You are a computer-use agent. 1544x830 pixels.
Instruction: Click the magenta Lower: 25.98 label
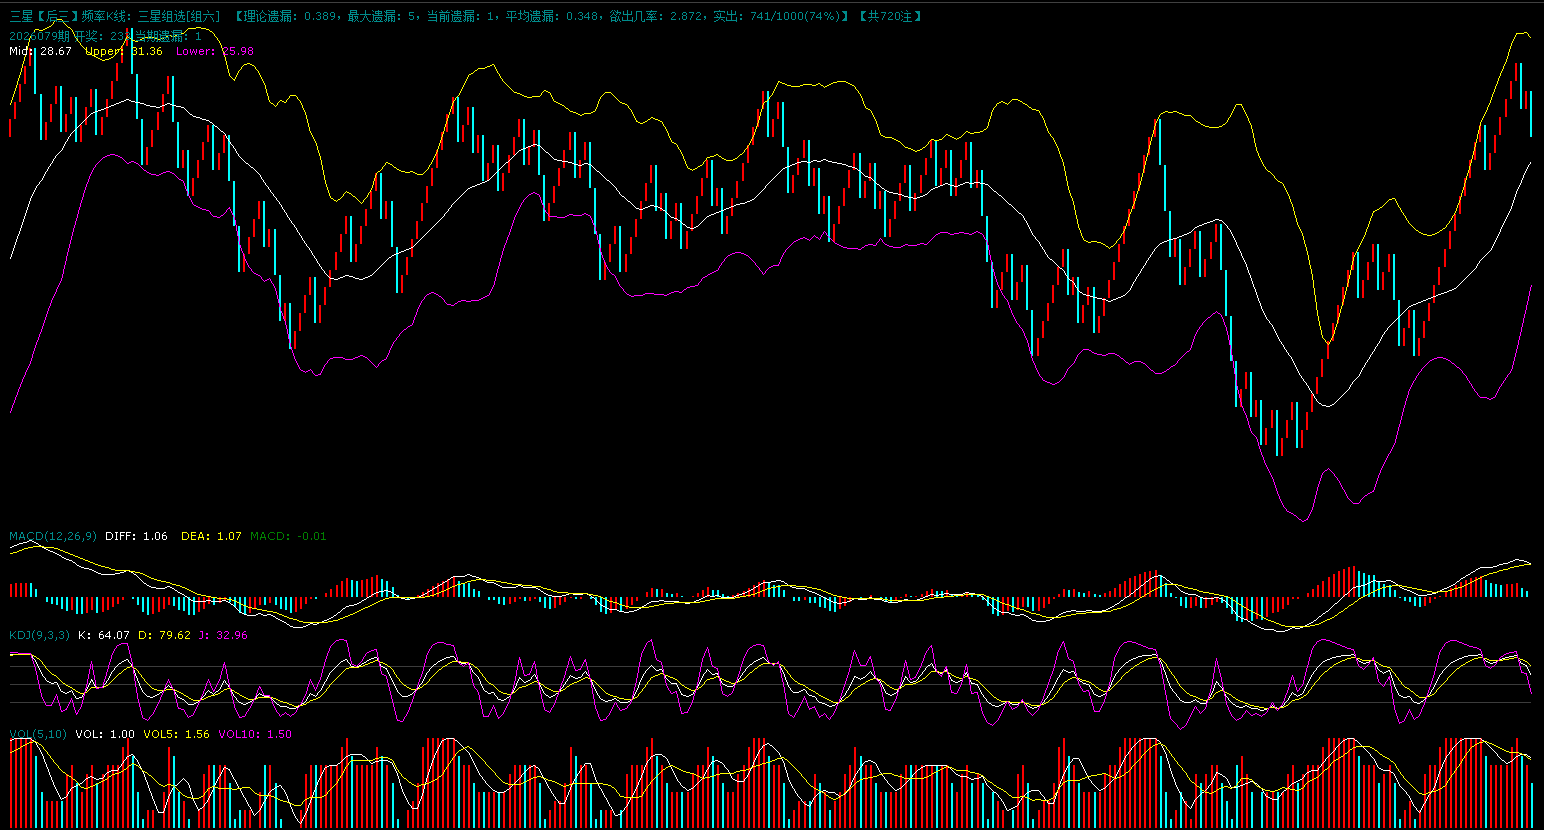(215, 51)
